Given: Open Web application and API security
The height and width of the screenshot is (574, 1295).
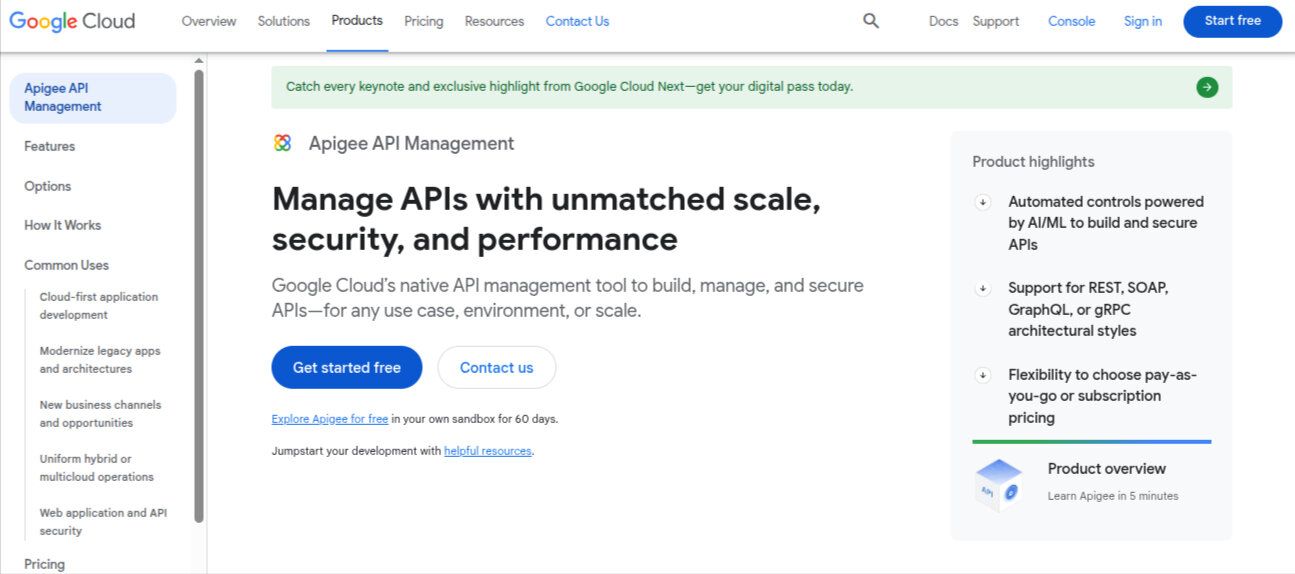Looking at the screenshot, I should coord(104,522).
